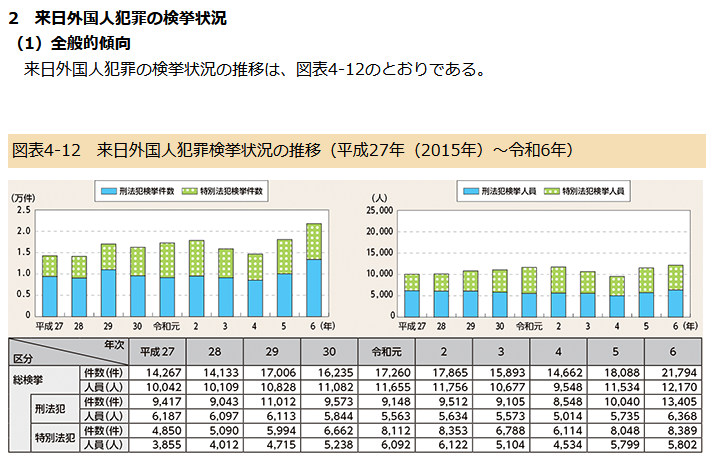Image resolution: width=706 pixels, height=459 pixels.
Task: Click the 20,000 axis value
Action: (380, 232)
